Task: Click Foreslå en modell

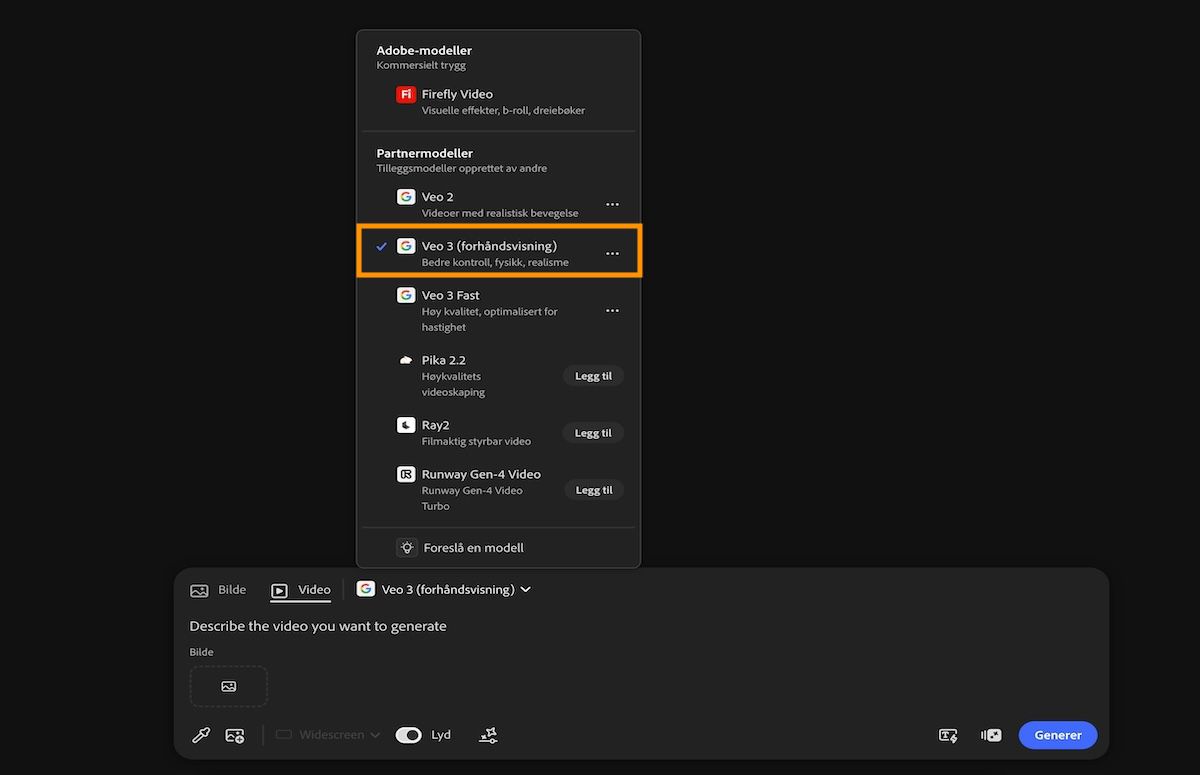Action: tap(498, 548)
